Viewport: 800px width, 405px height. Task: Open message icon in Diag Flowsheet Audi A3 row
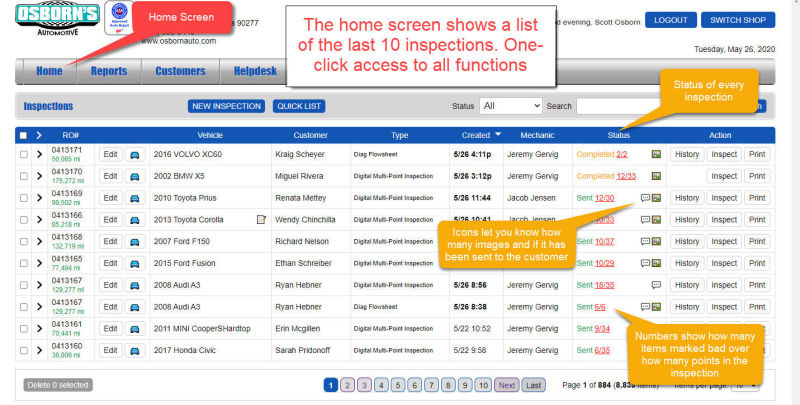pos(645,307)
